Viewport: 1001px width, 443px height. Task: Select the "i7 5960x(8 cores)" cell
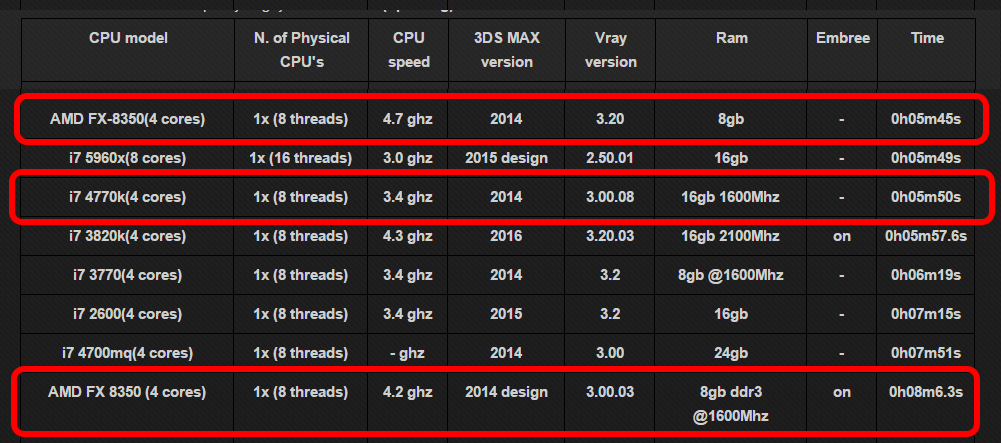pyautogui.click(x=128, y=158)
